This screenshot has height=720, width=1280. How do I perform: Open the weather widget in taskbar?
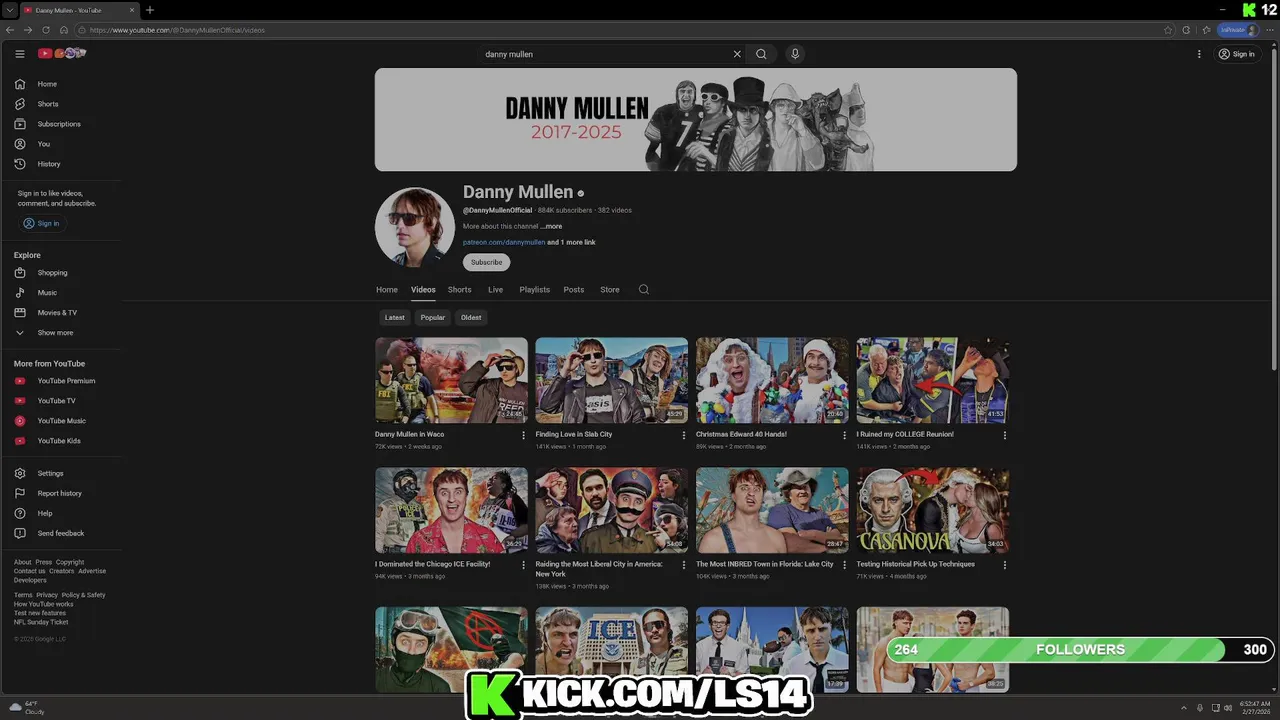pos(25,707)
